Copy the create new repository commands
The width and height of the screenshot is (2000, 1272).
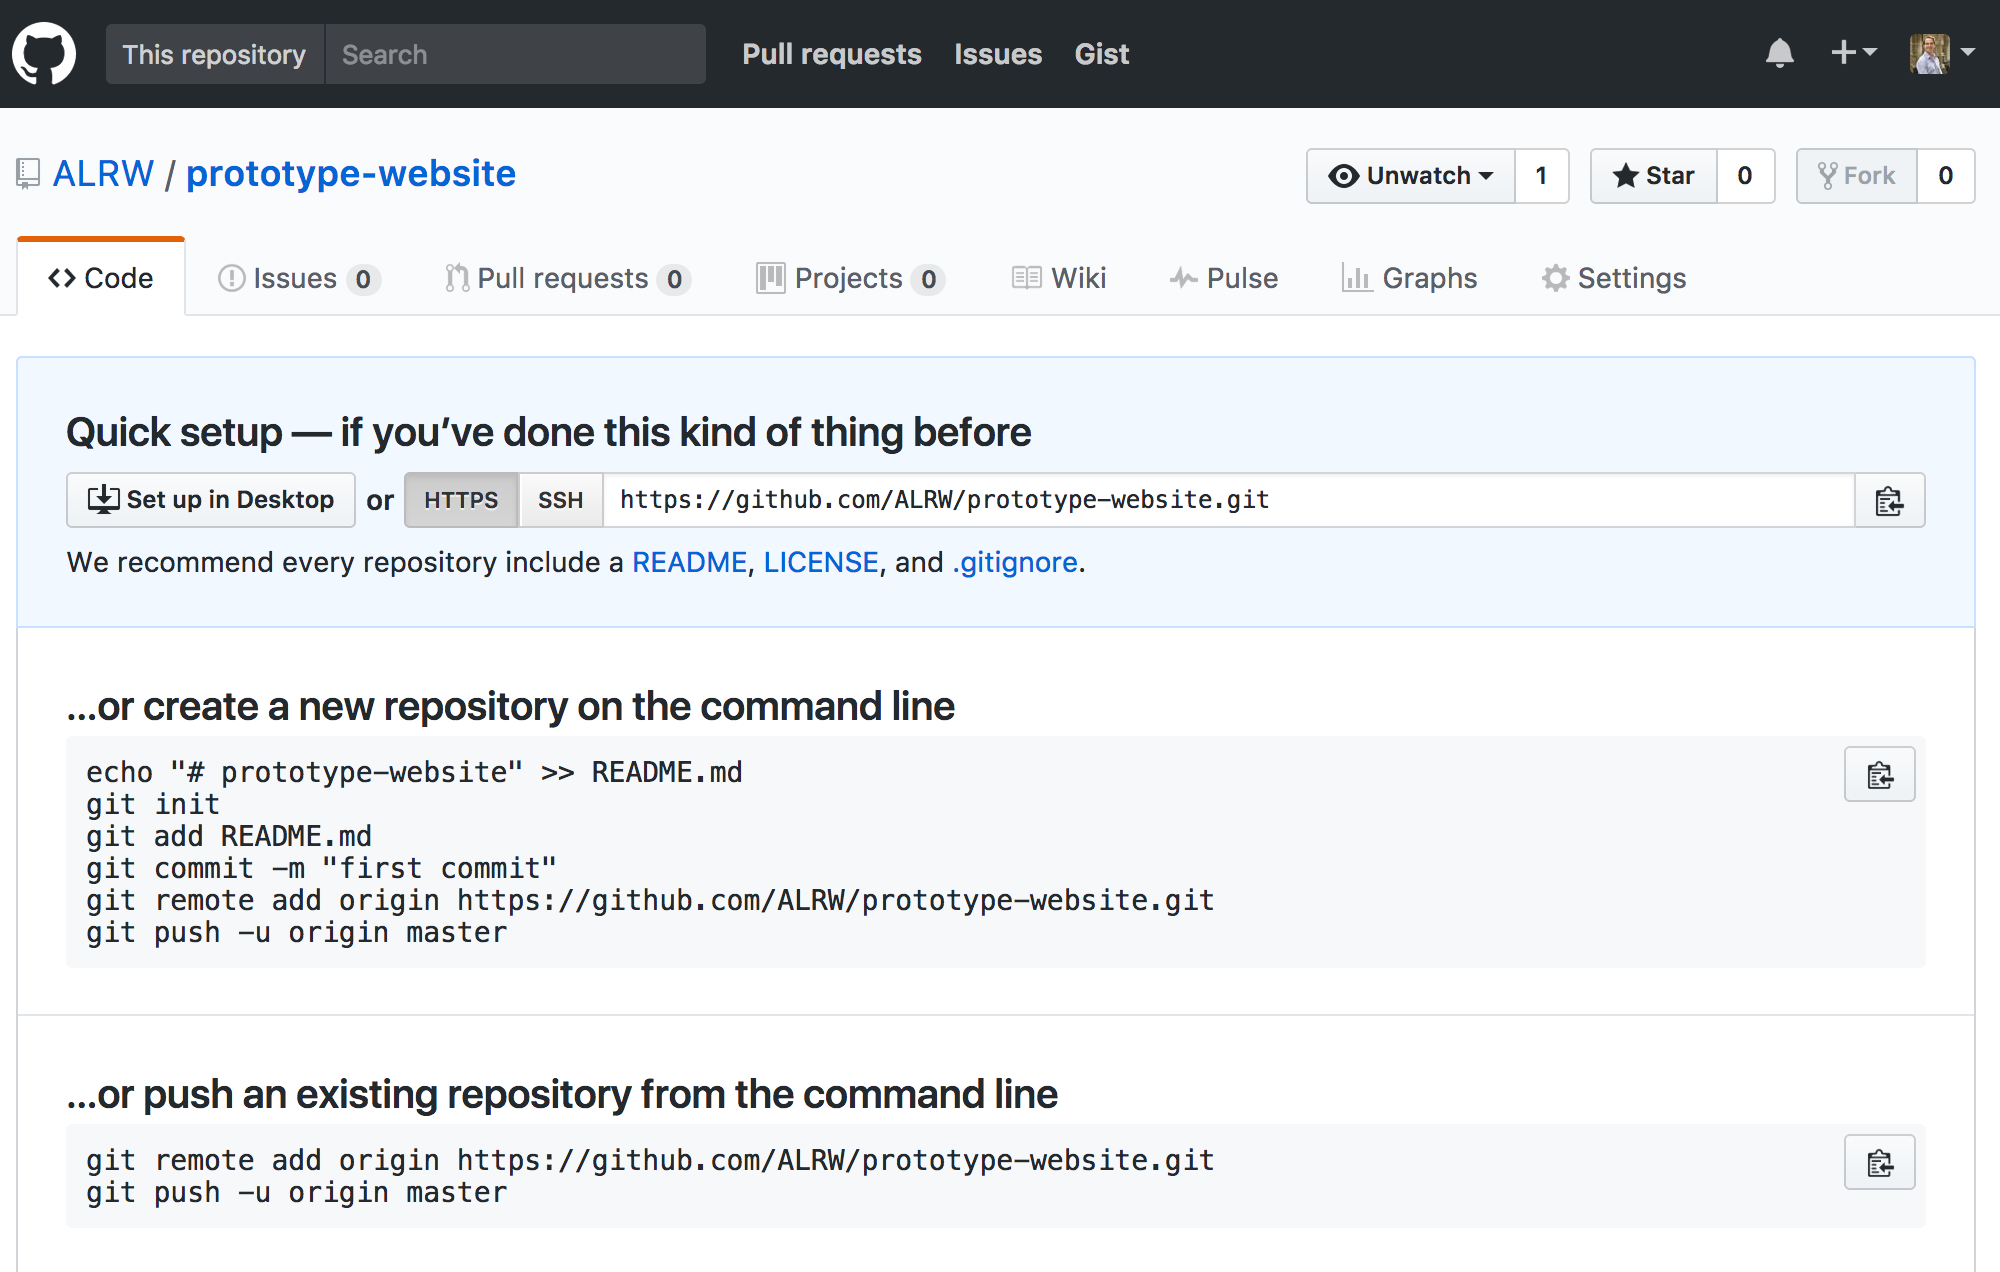(x=1880, y=774)
